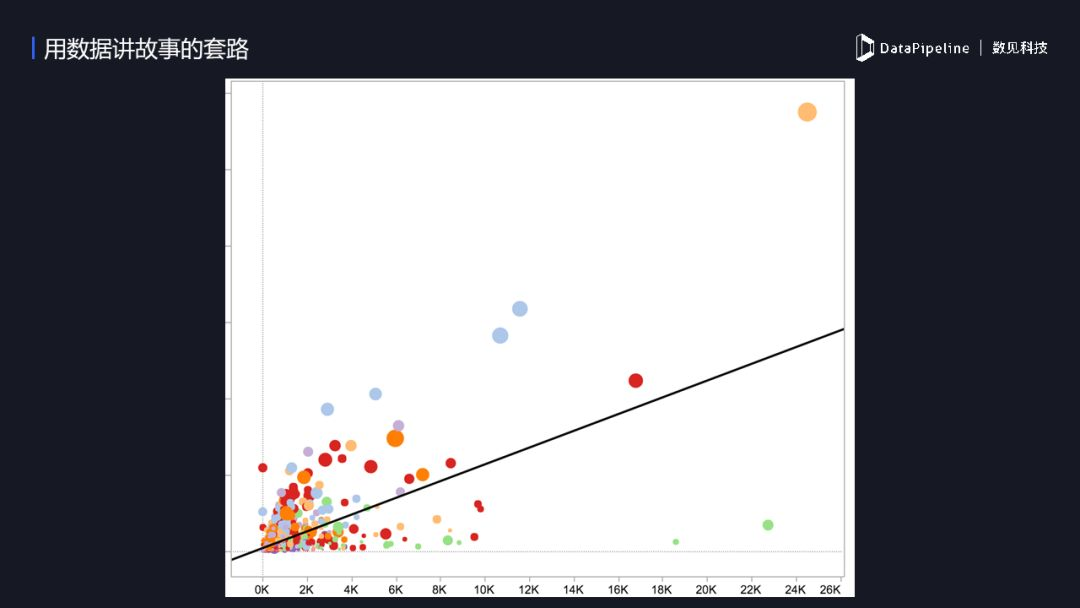Click the green data point near 23K
This screenshot has height=608, width=1080.
point(768,525)
